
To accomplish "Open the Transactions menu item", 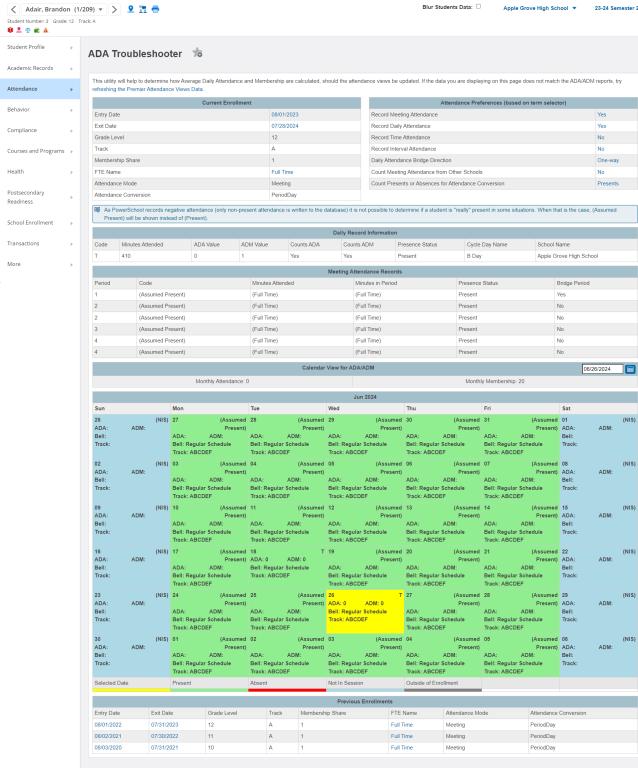I will pyautogui.click(x=40, y=243).
